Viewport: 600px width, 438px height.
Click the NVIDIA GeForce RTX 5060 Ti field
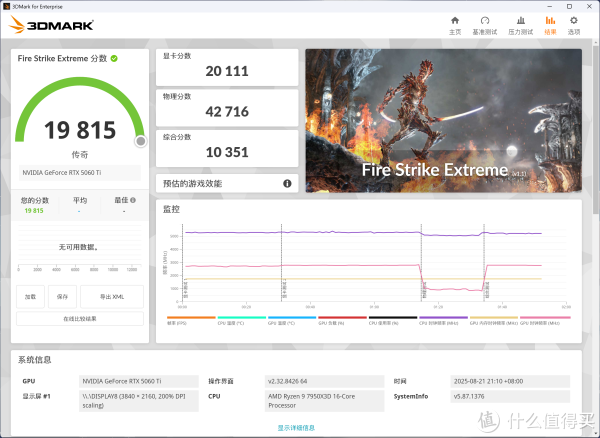[x=79, y=173]
